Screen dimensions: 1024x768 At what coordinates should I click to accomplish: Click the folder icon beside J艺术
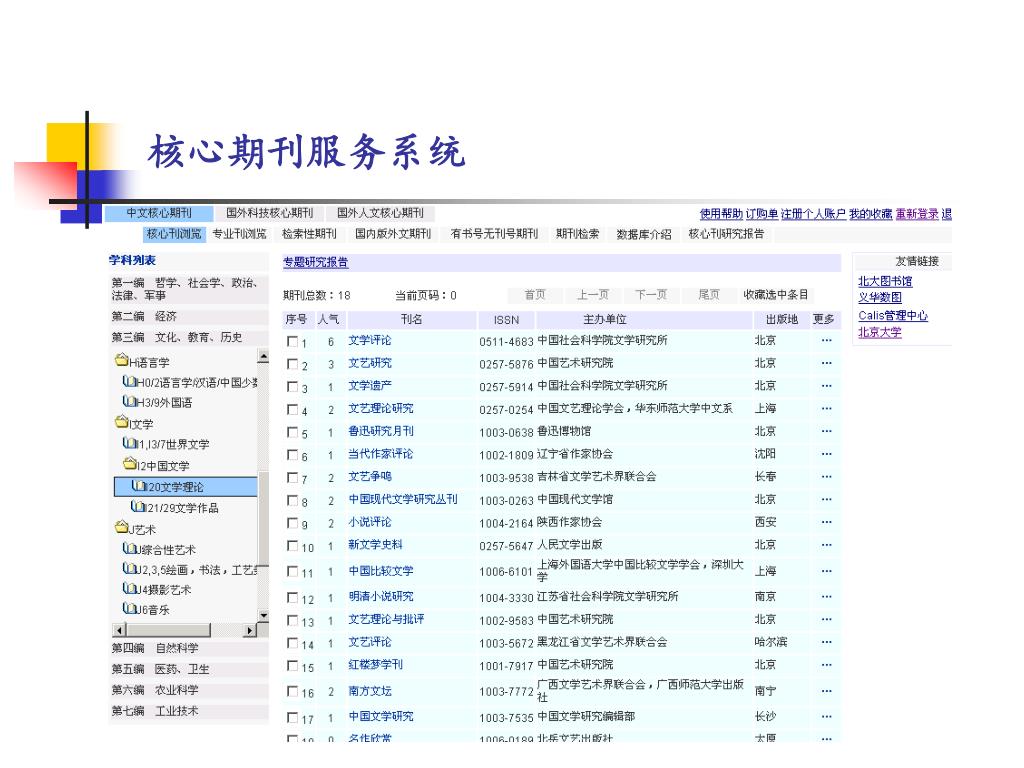click(x=121, y=527)
